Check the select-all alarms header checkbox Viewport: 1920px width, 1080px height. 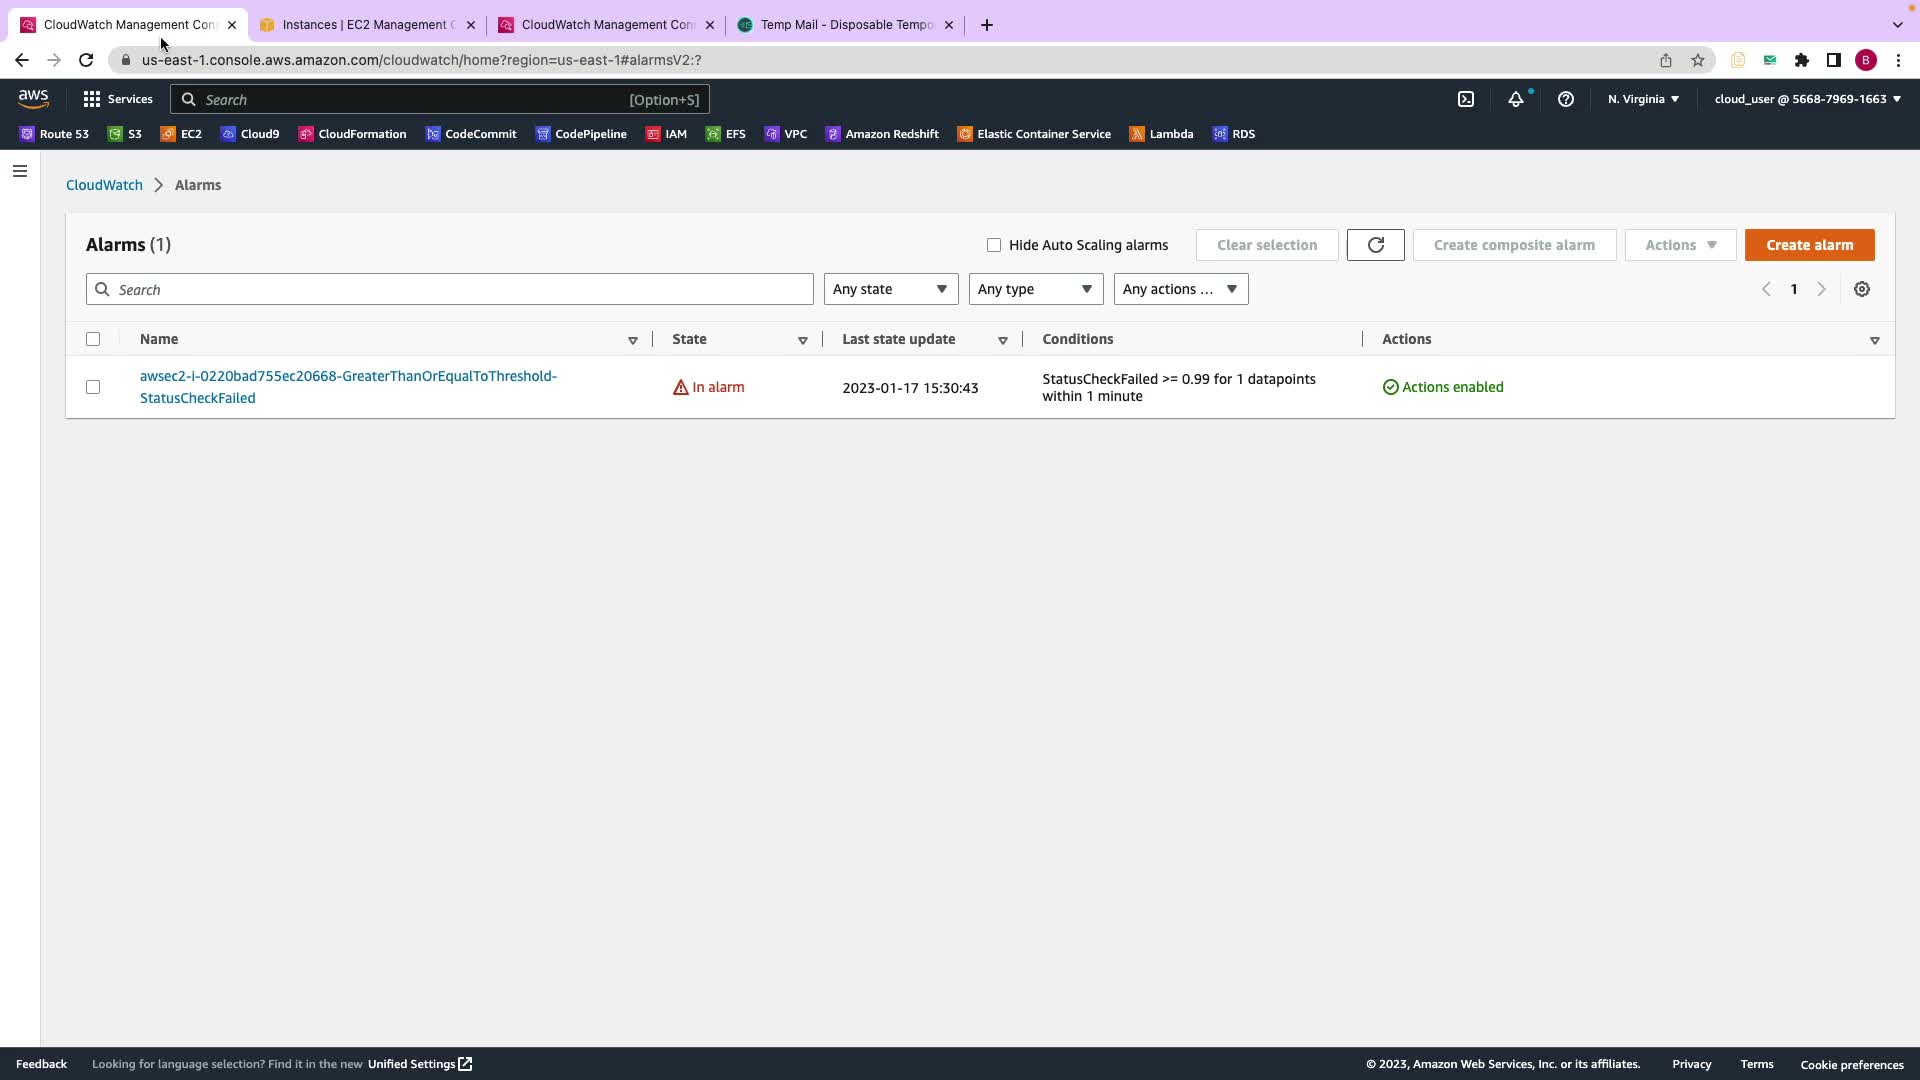click(x=93, y=339)
